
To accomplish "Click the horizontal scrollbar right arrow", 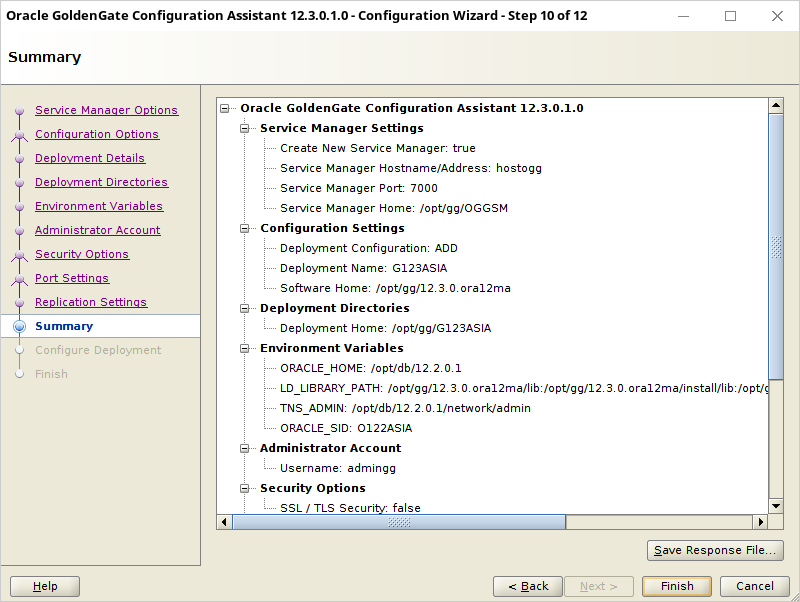I will [x=761, y=522].
